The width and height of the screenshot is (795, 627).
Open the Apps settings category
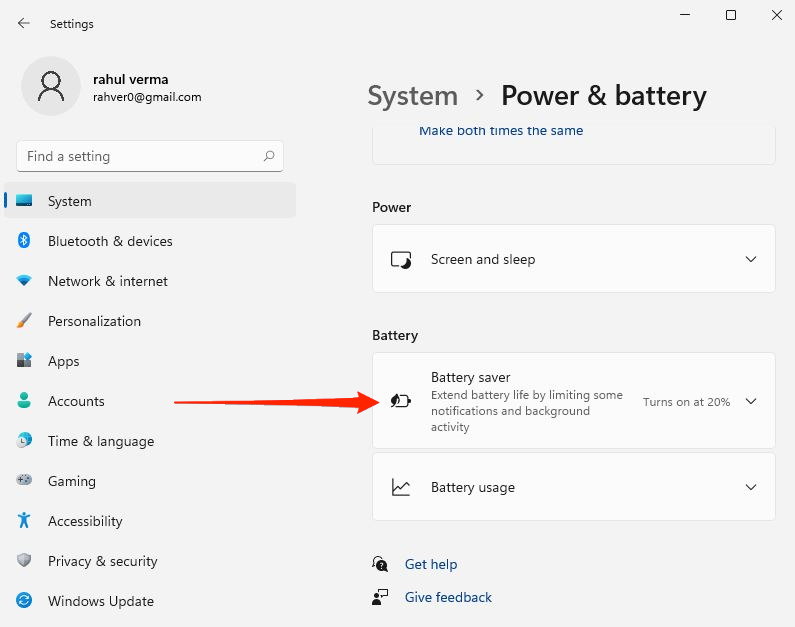[64, 361]
